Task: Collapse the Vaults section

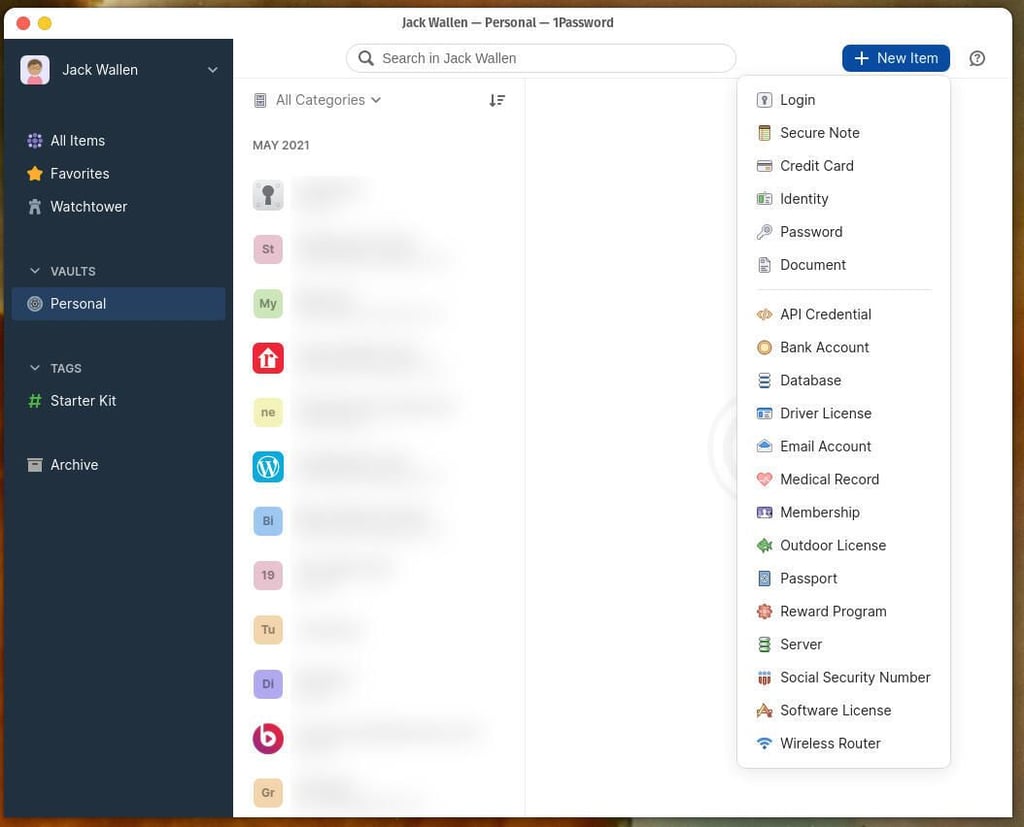Action: point(35,271)
